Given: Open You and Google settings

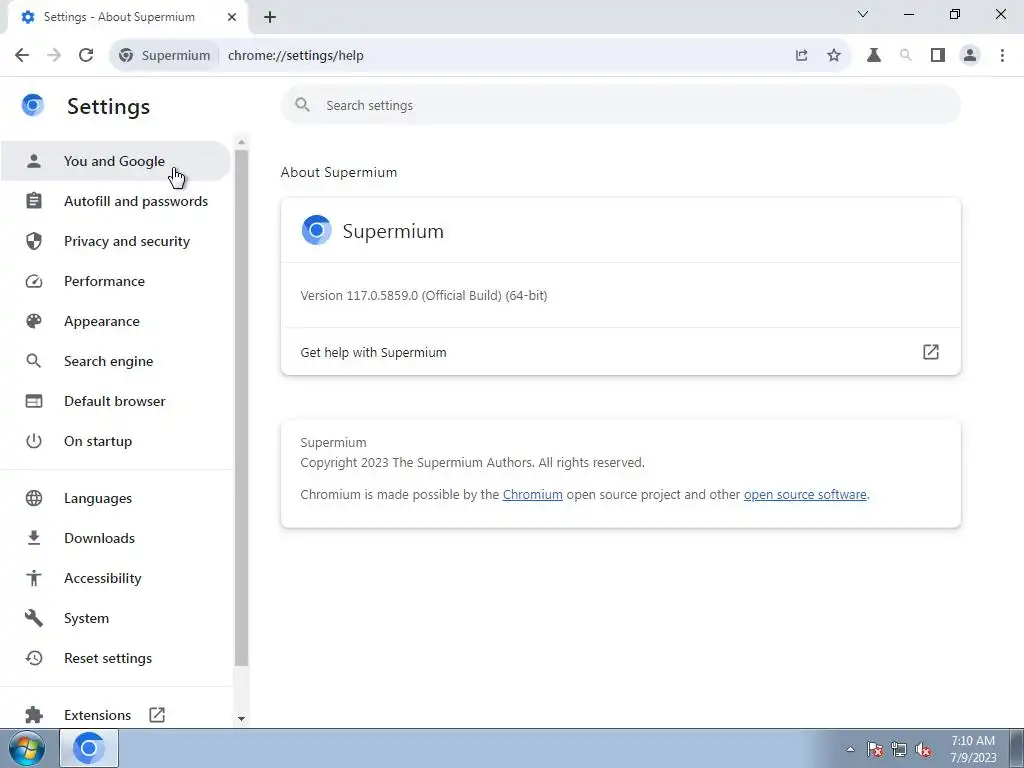Looking at the screenshot, I should (116, 161).
